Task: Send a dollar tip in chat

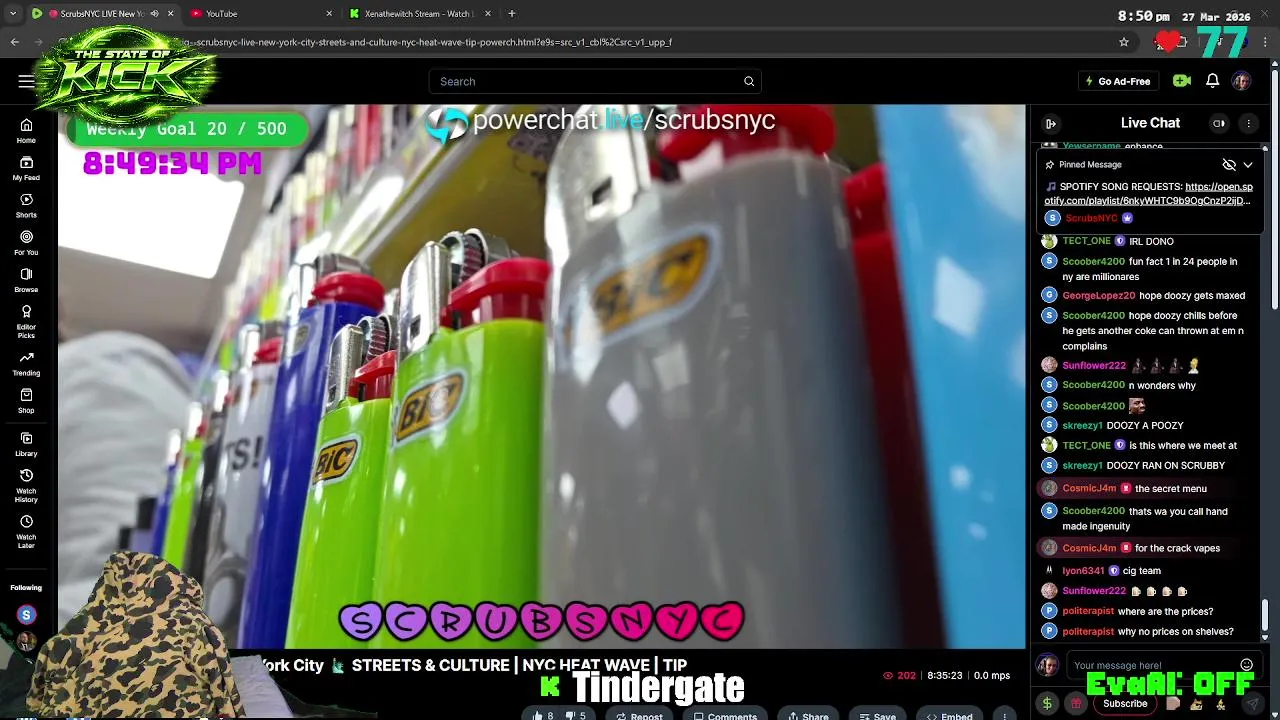Action: click(1047, 703)
